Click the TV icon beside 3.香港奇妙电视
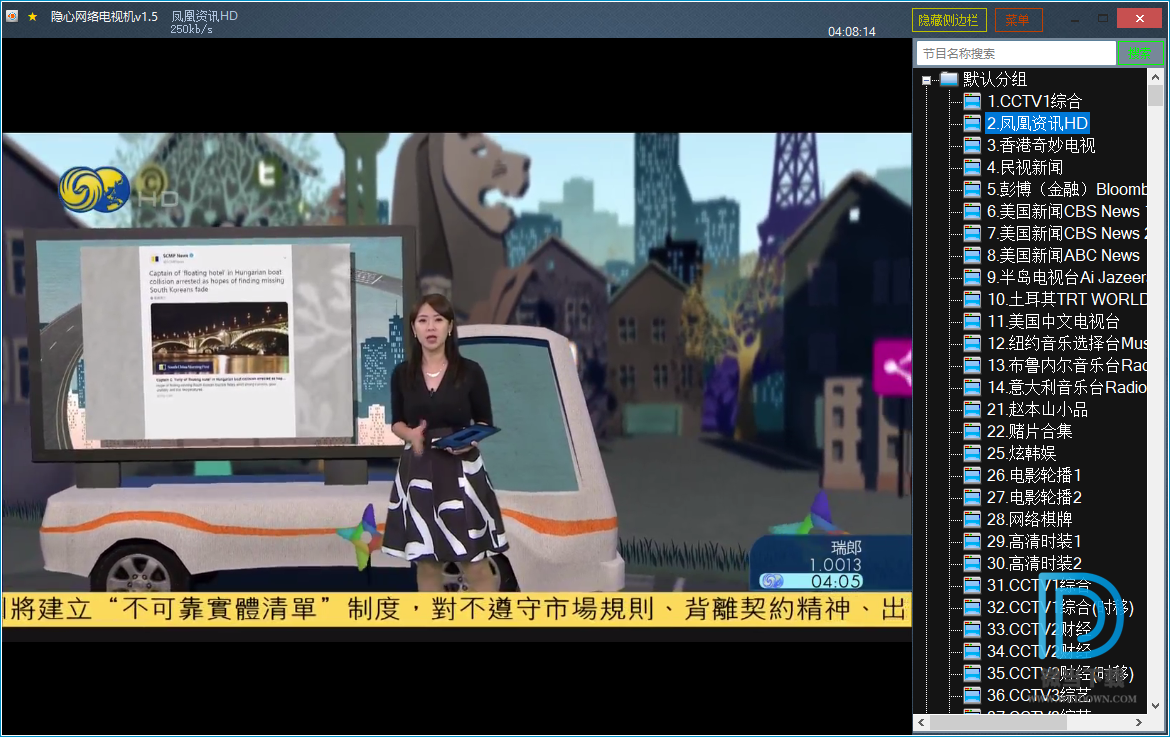Viewport: 1170px width, 737px height. pos(972,145)
